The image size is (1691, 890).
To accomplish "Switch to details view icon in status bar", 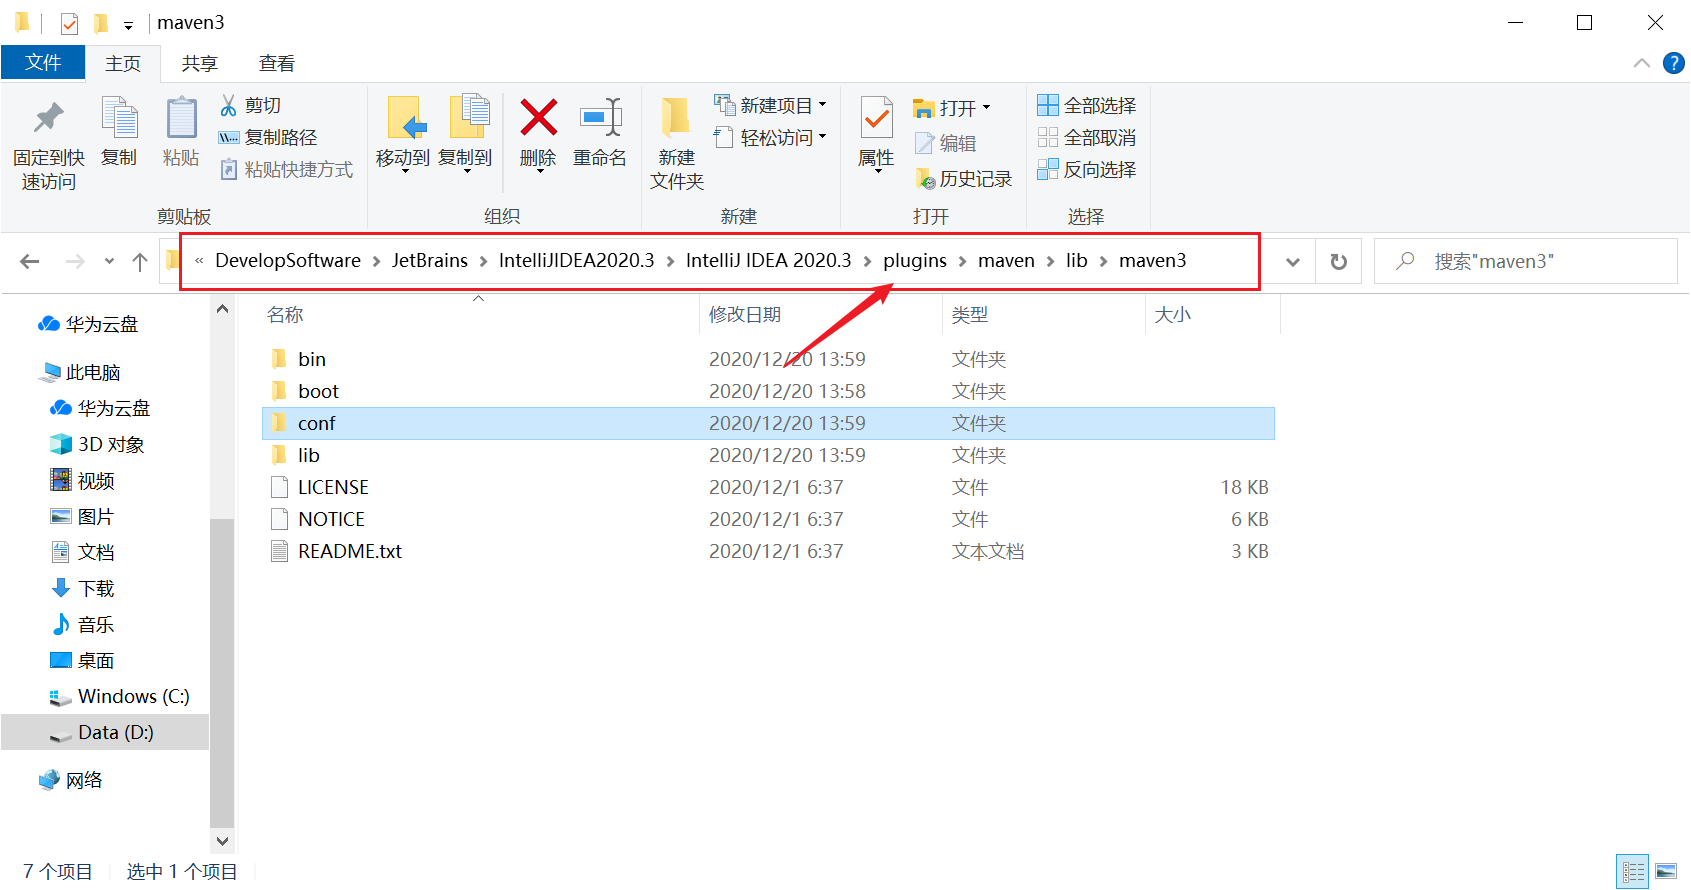I will tap(1632, 871).
